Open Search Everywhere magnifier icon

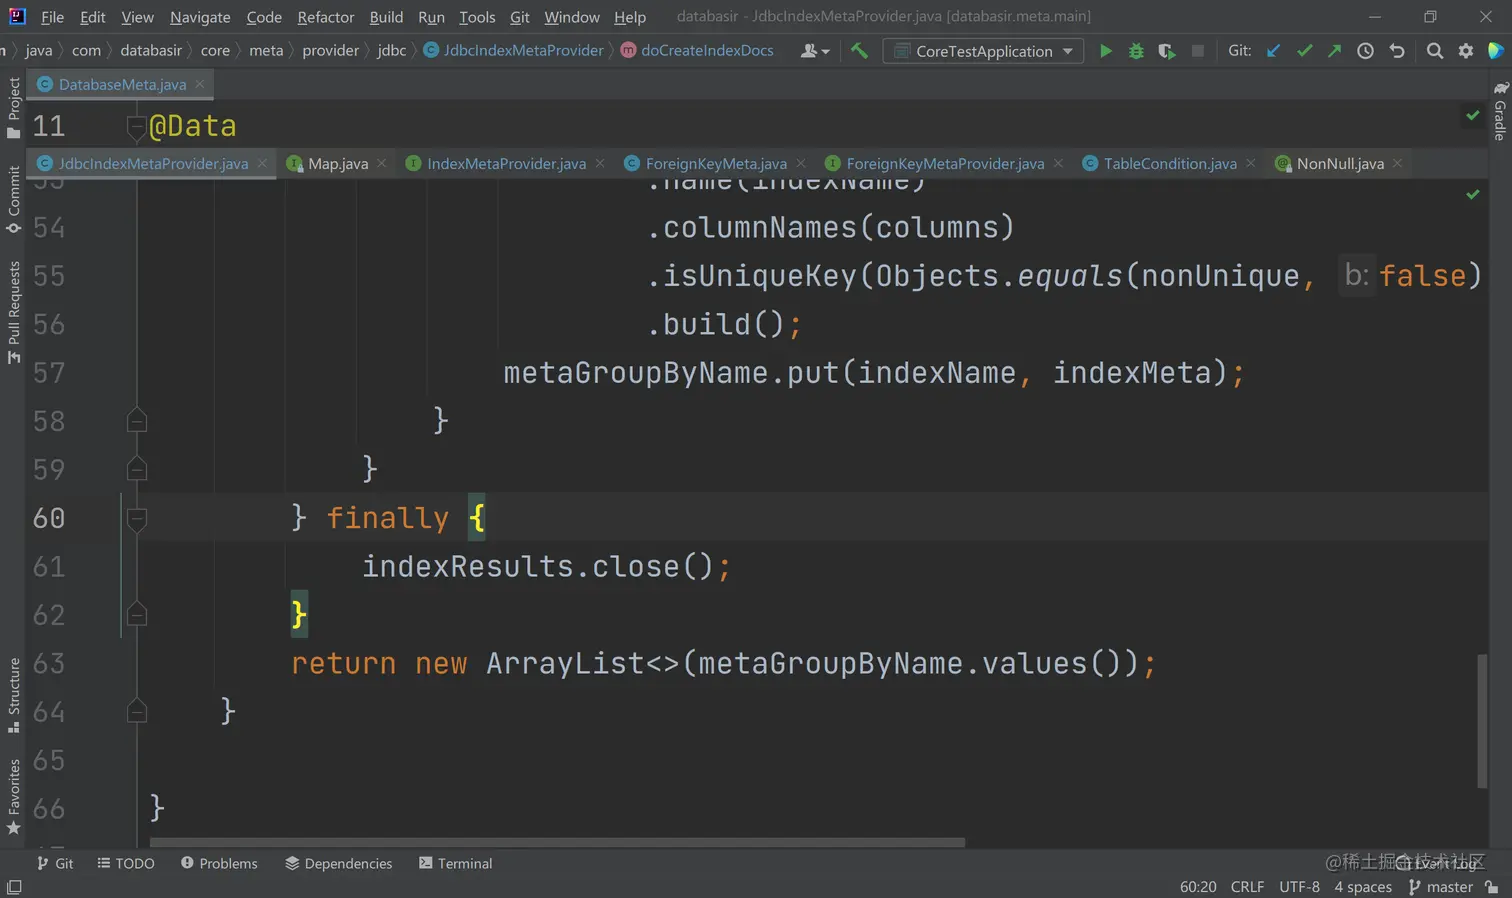[1434, 51]
